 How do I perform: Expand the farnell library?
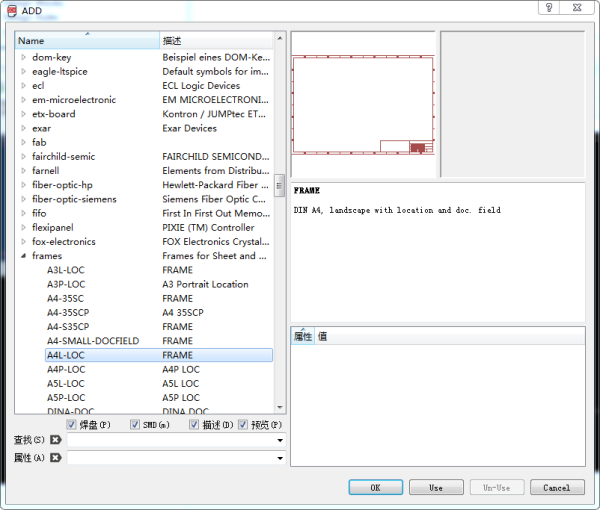coord(24,170)
